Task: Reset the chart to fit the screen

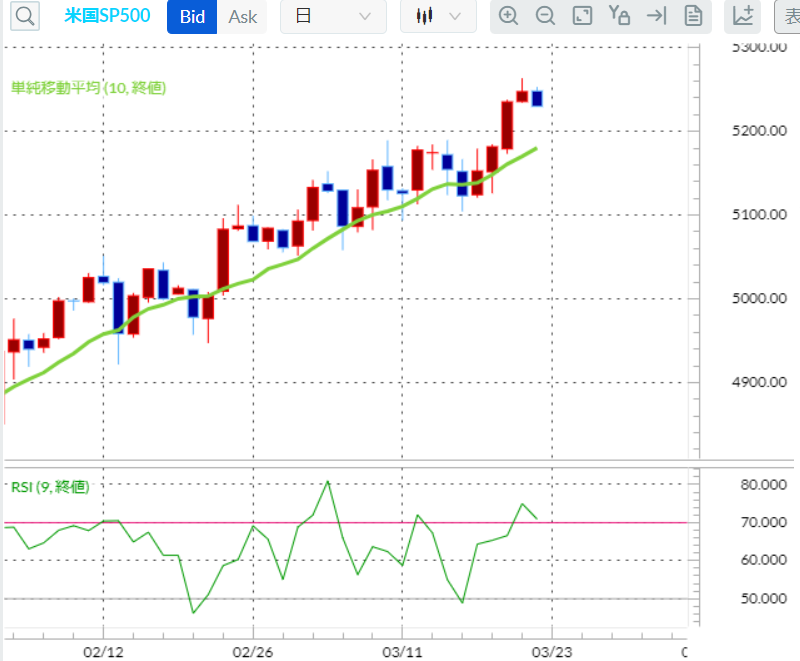Action: pos(581,16)
